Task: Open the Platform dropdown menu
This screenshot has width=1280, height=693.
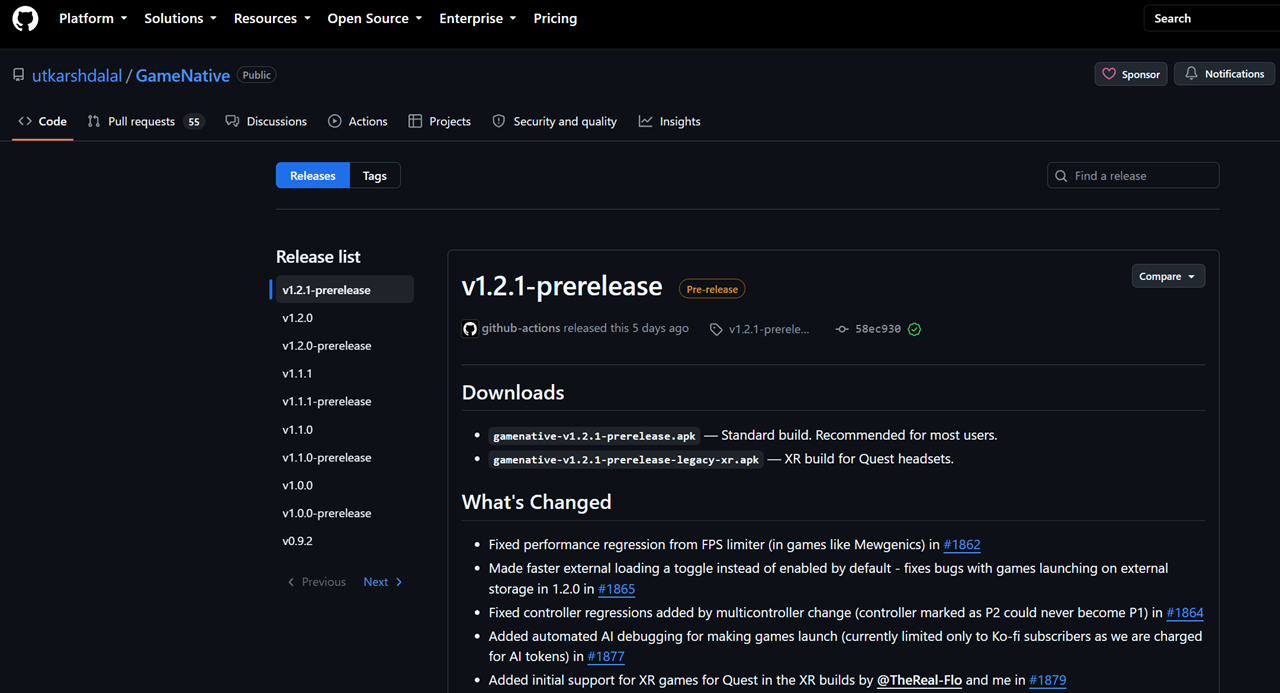Action: pyautogui.click(x=93, y=18)
